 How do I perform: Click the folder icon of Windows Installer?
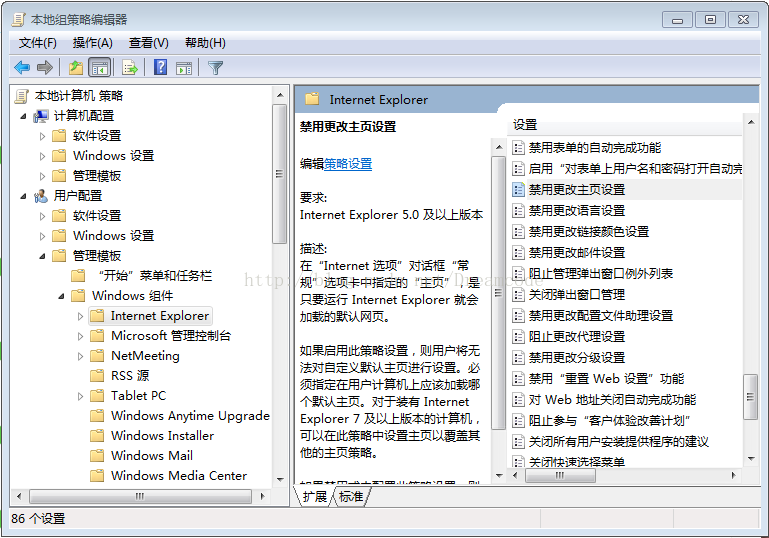coord(97,436)
